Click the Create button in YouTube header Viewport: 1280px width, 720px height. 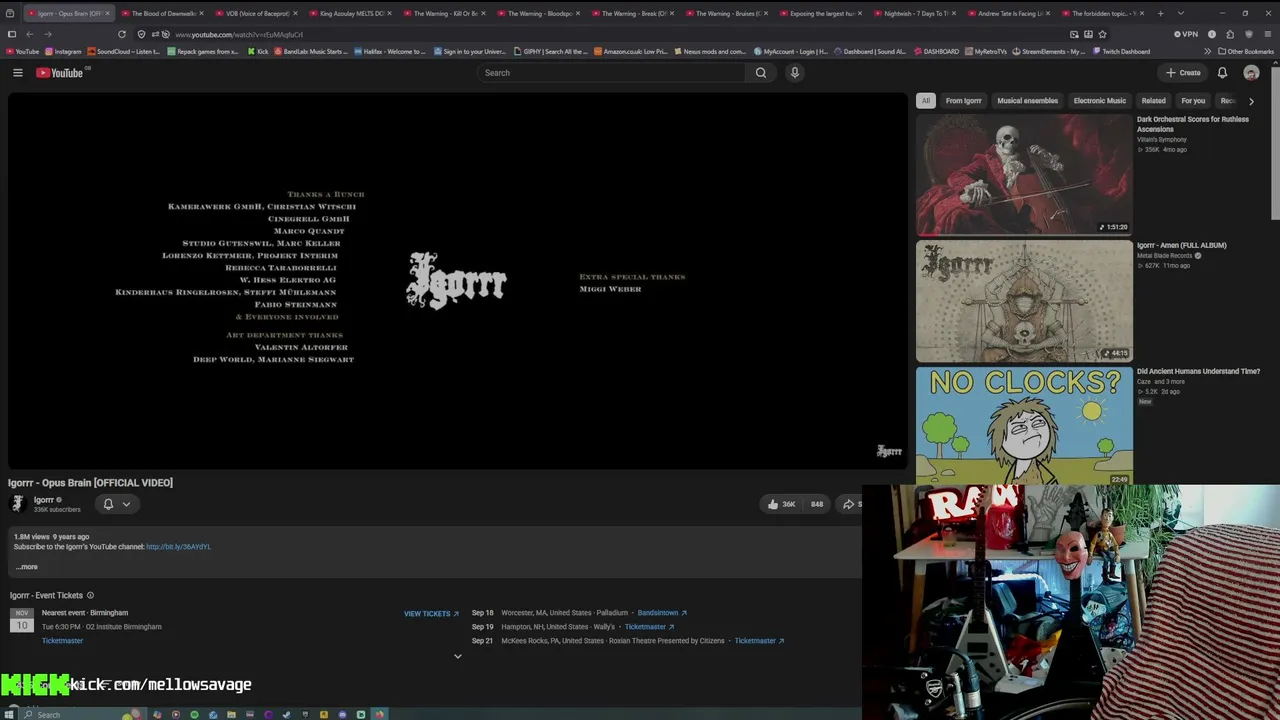[1183, 72]
